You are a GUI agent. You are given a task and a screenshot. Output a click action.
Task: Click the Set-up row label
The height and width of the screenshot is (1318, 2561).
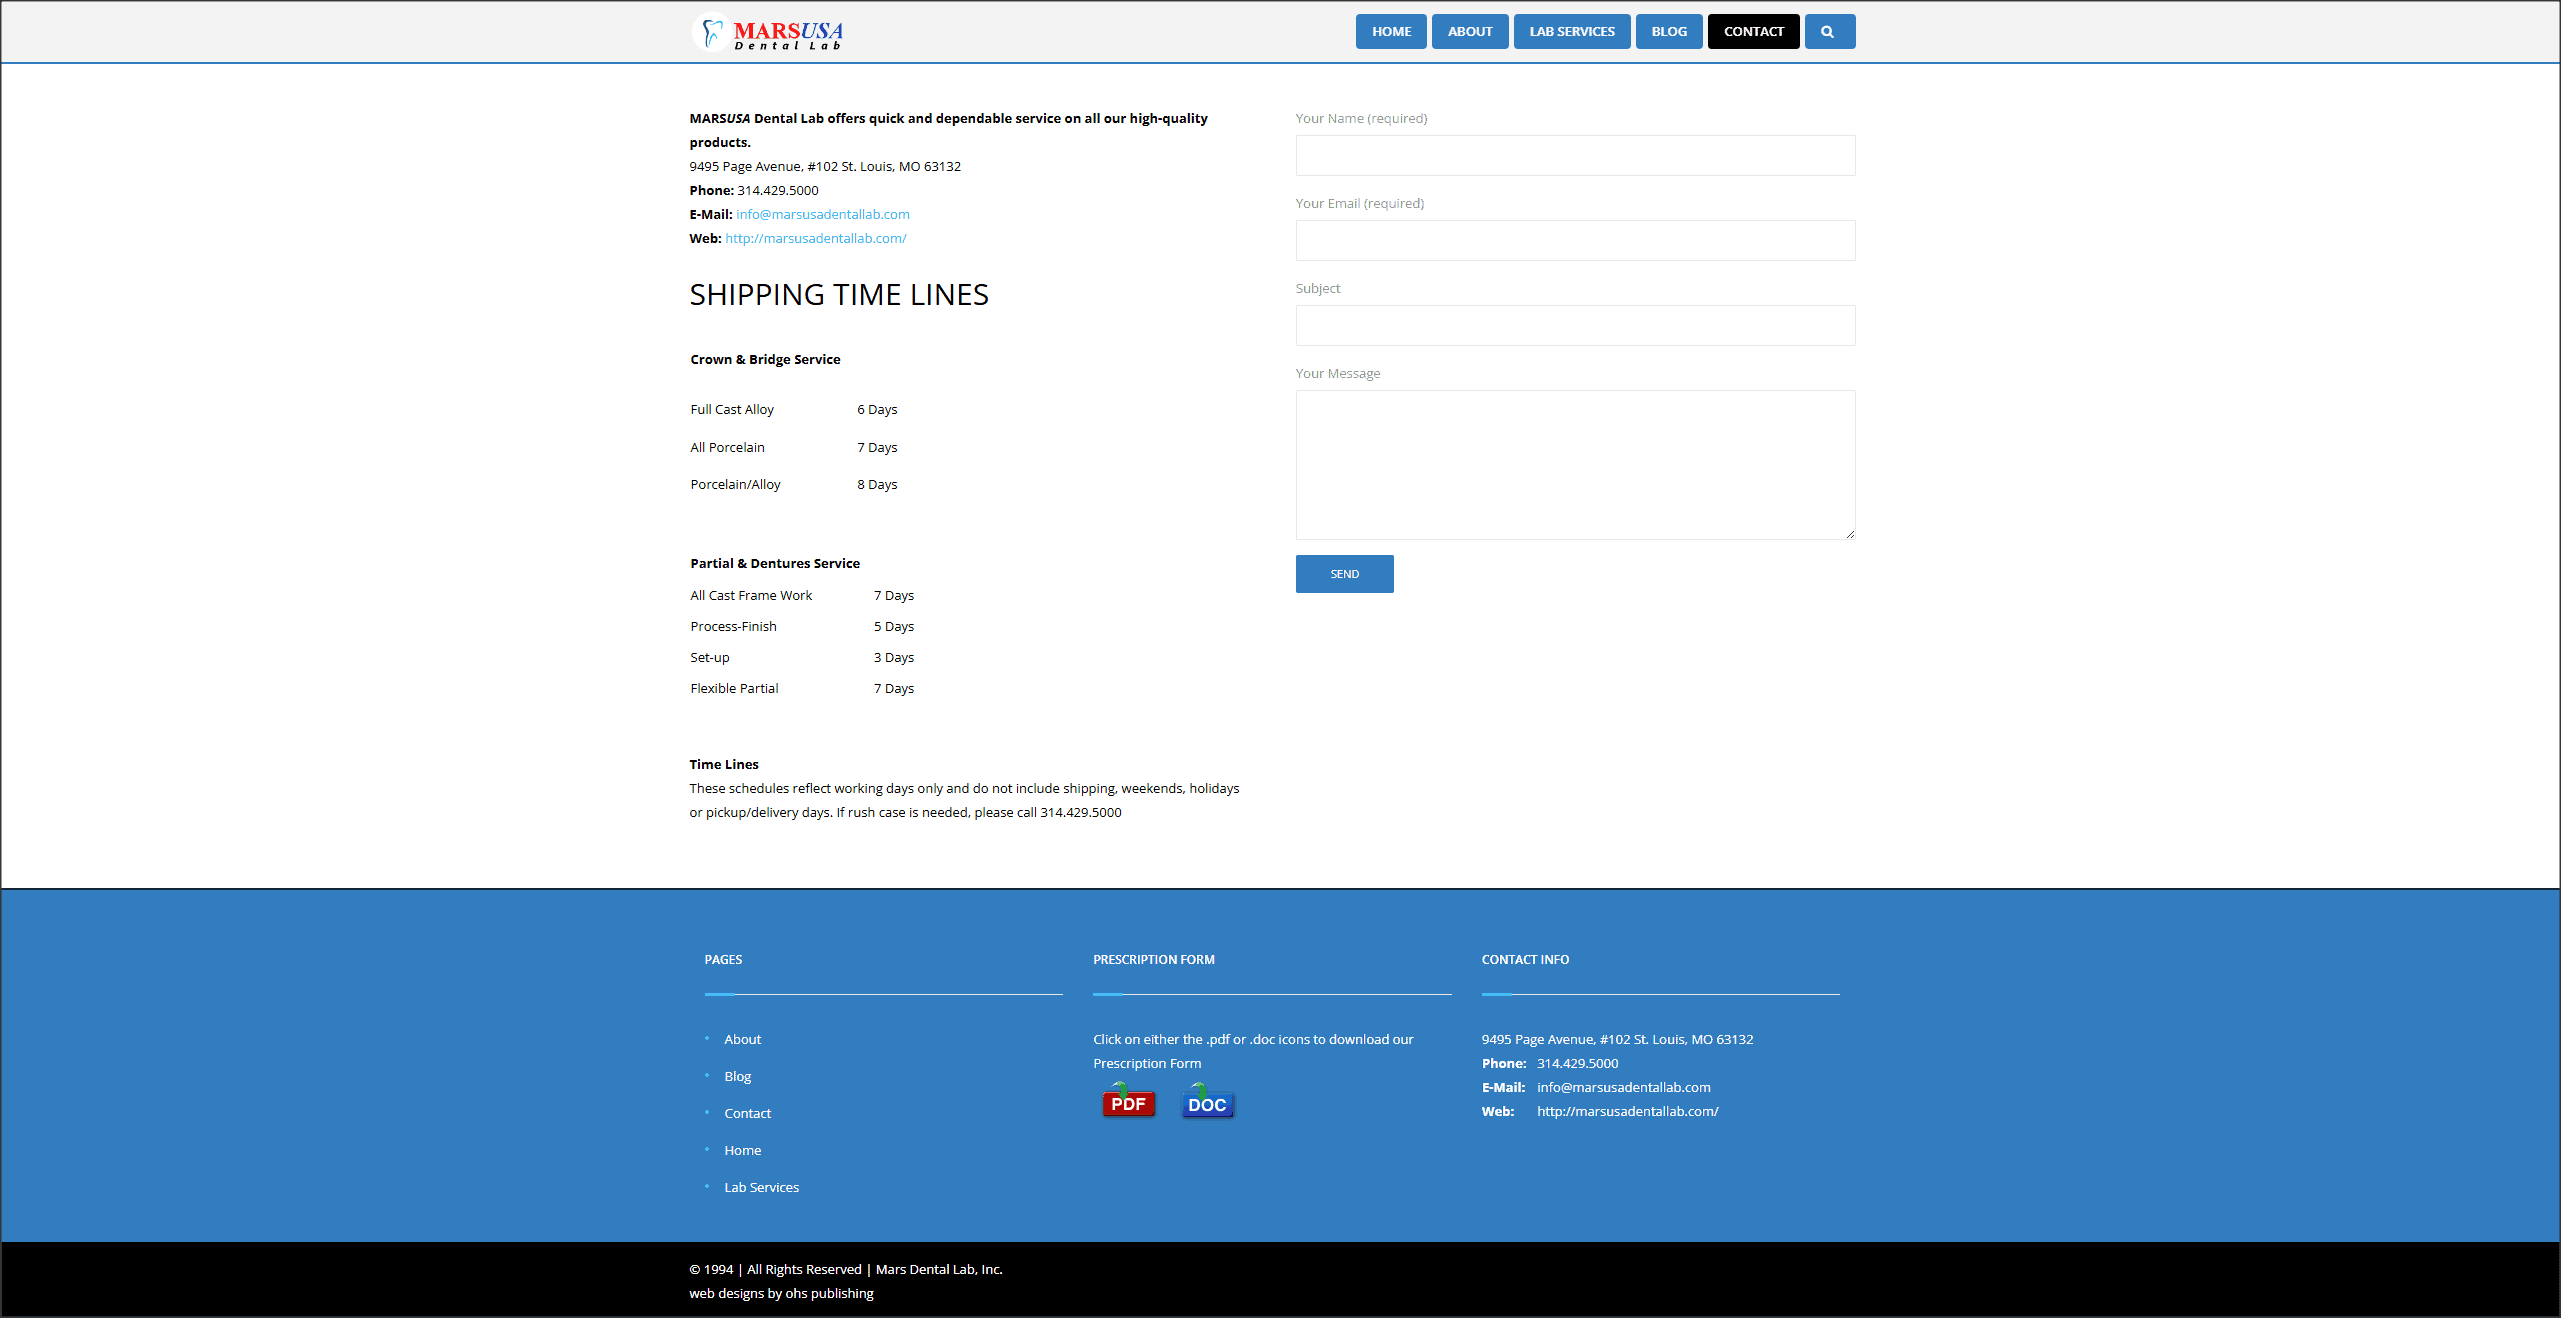(710, 658)
